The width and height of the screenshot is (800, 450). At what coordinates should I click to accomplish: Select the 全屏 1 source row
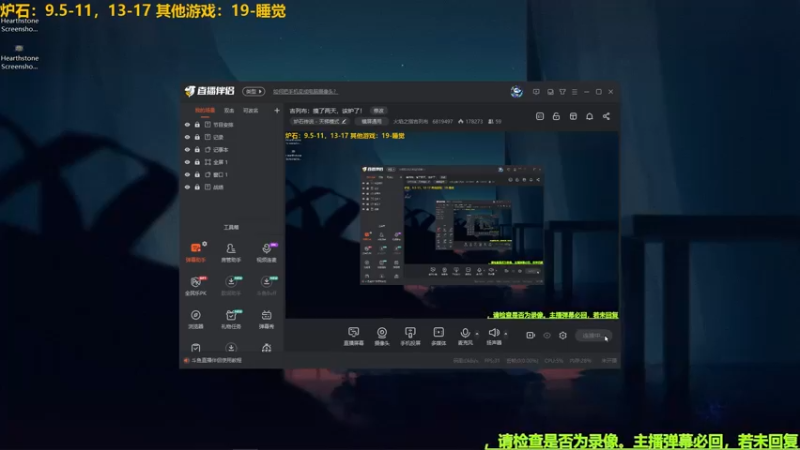click(x=232, y=162)
